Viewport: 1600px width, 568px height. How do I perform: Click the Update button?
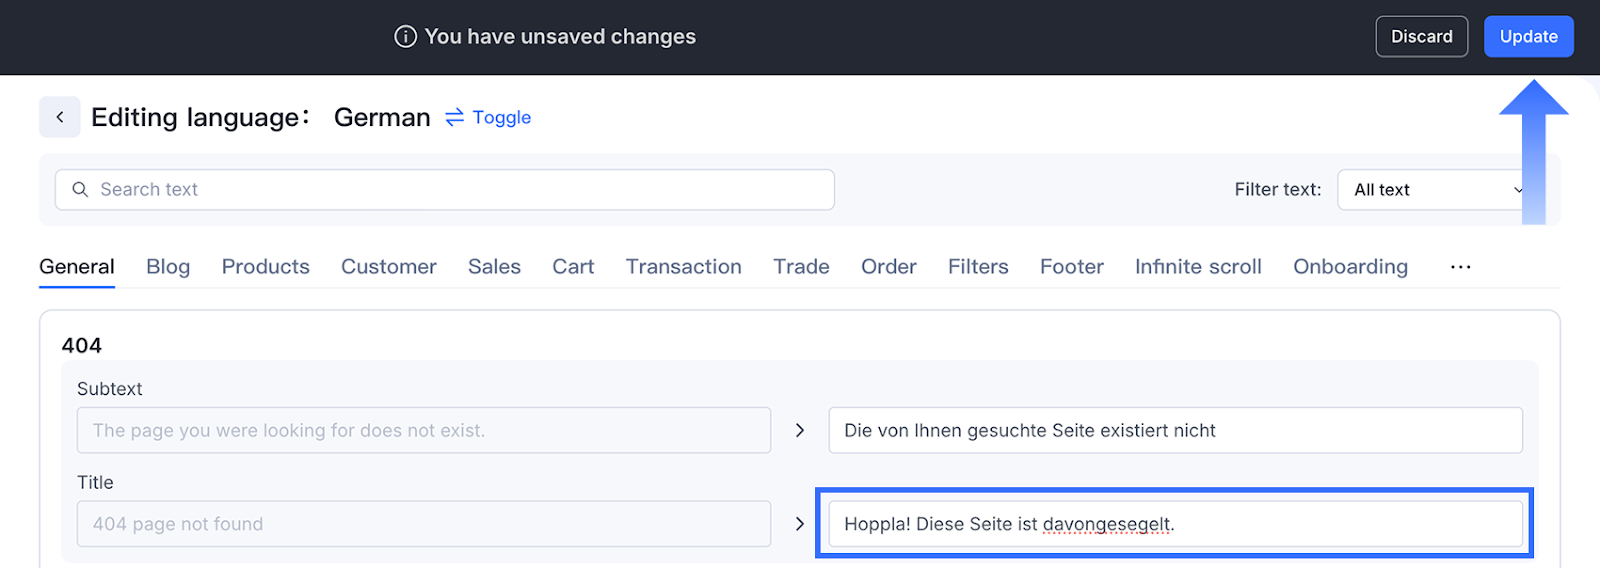click(x=1528, y=37)
